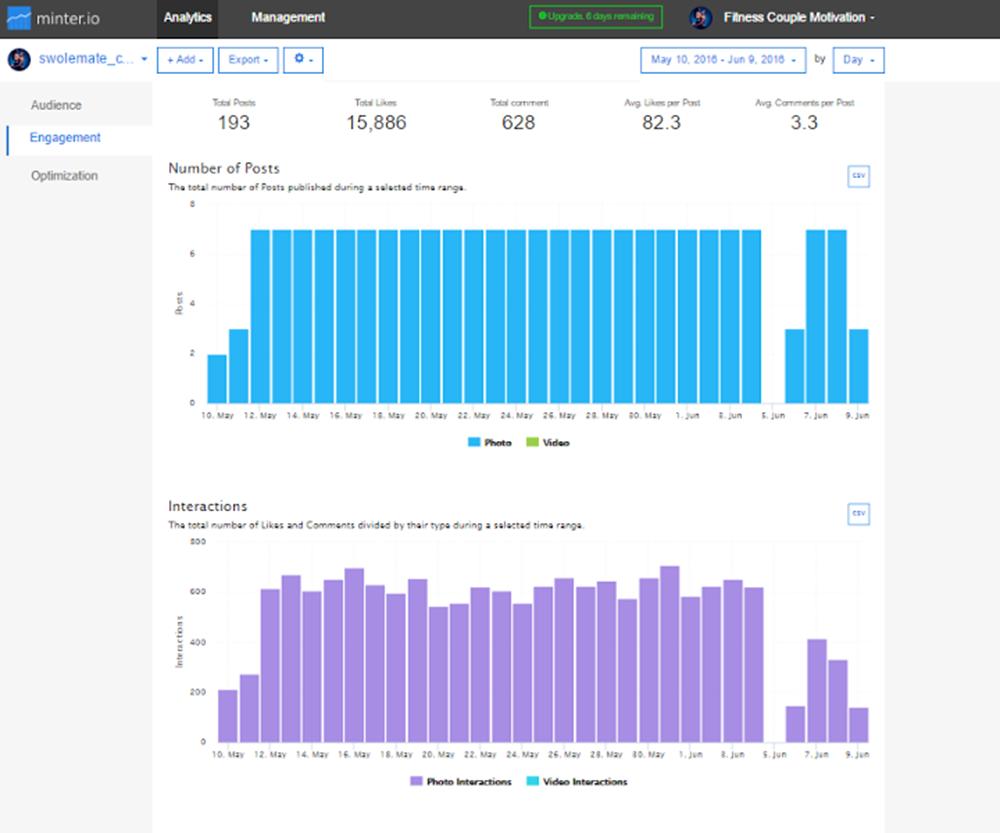Open the date range dropdown
1000x833 pixels.
click(x=723, y=60)
